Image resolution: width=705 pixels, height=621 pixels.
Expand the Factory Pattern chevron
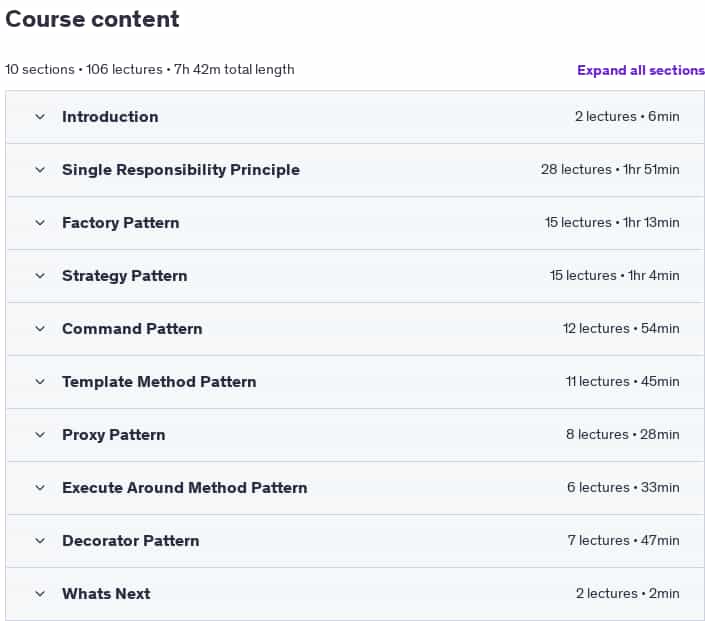(x=40, y=223)
